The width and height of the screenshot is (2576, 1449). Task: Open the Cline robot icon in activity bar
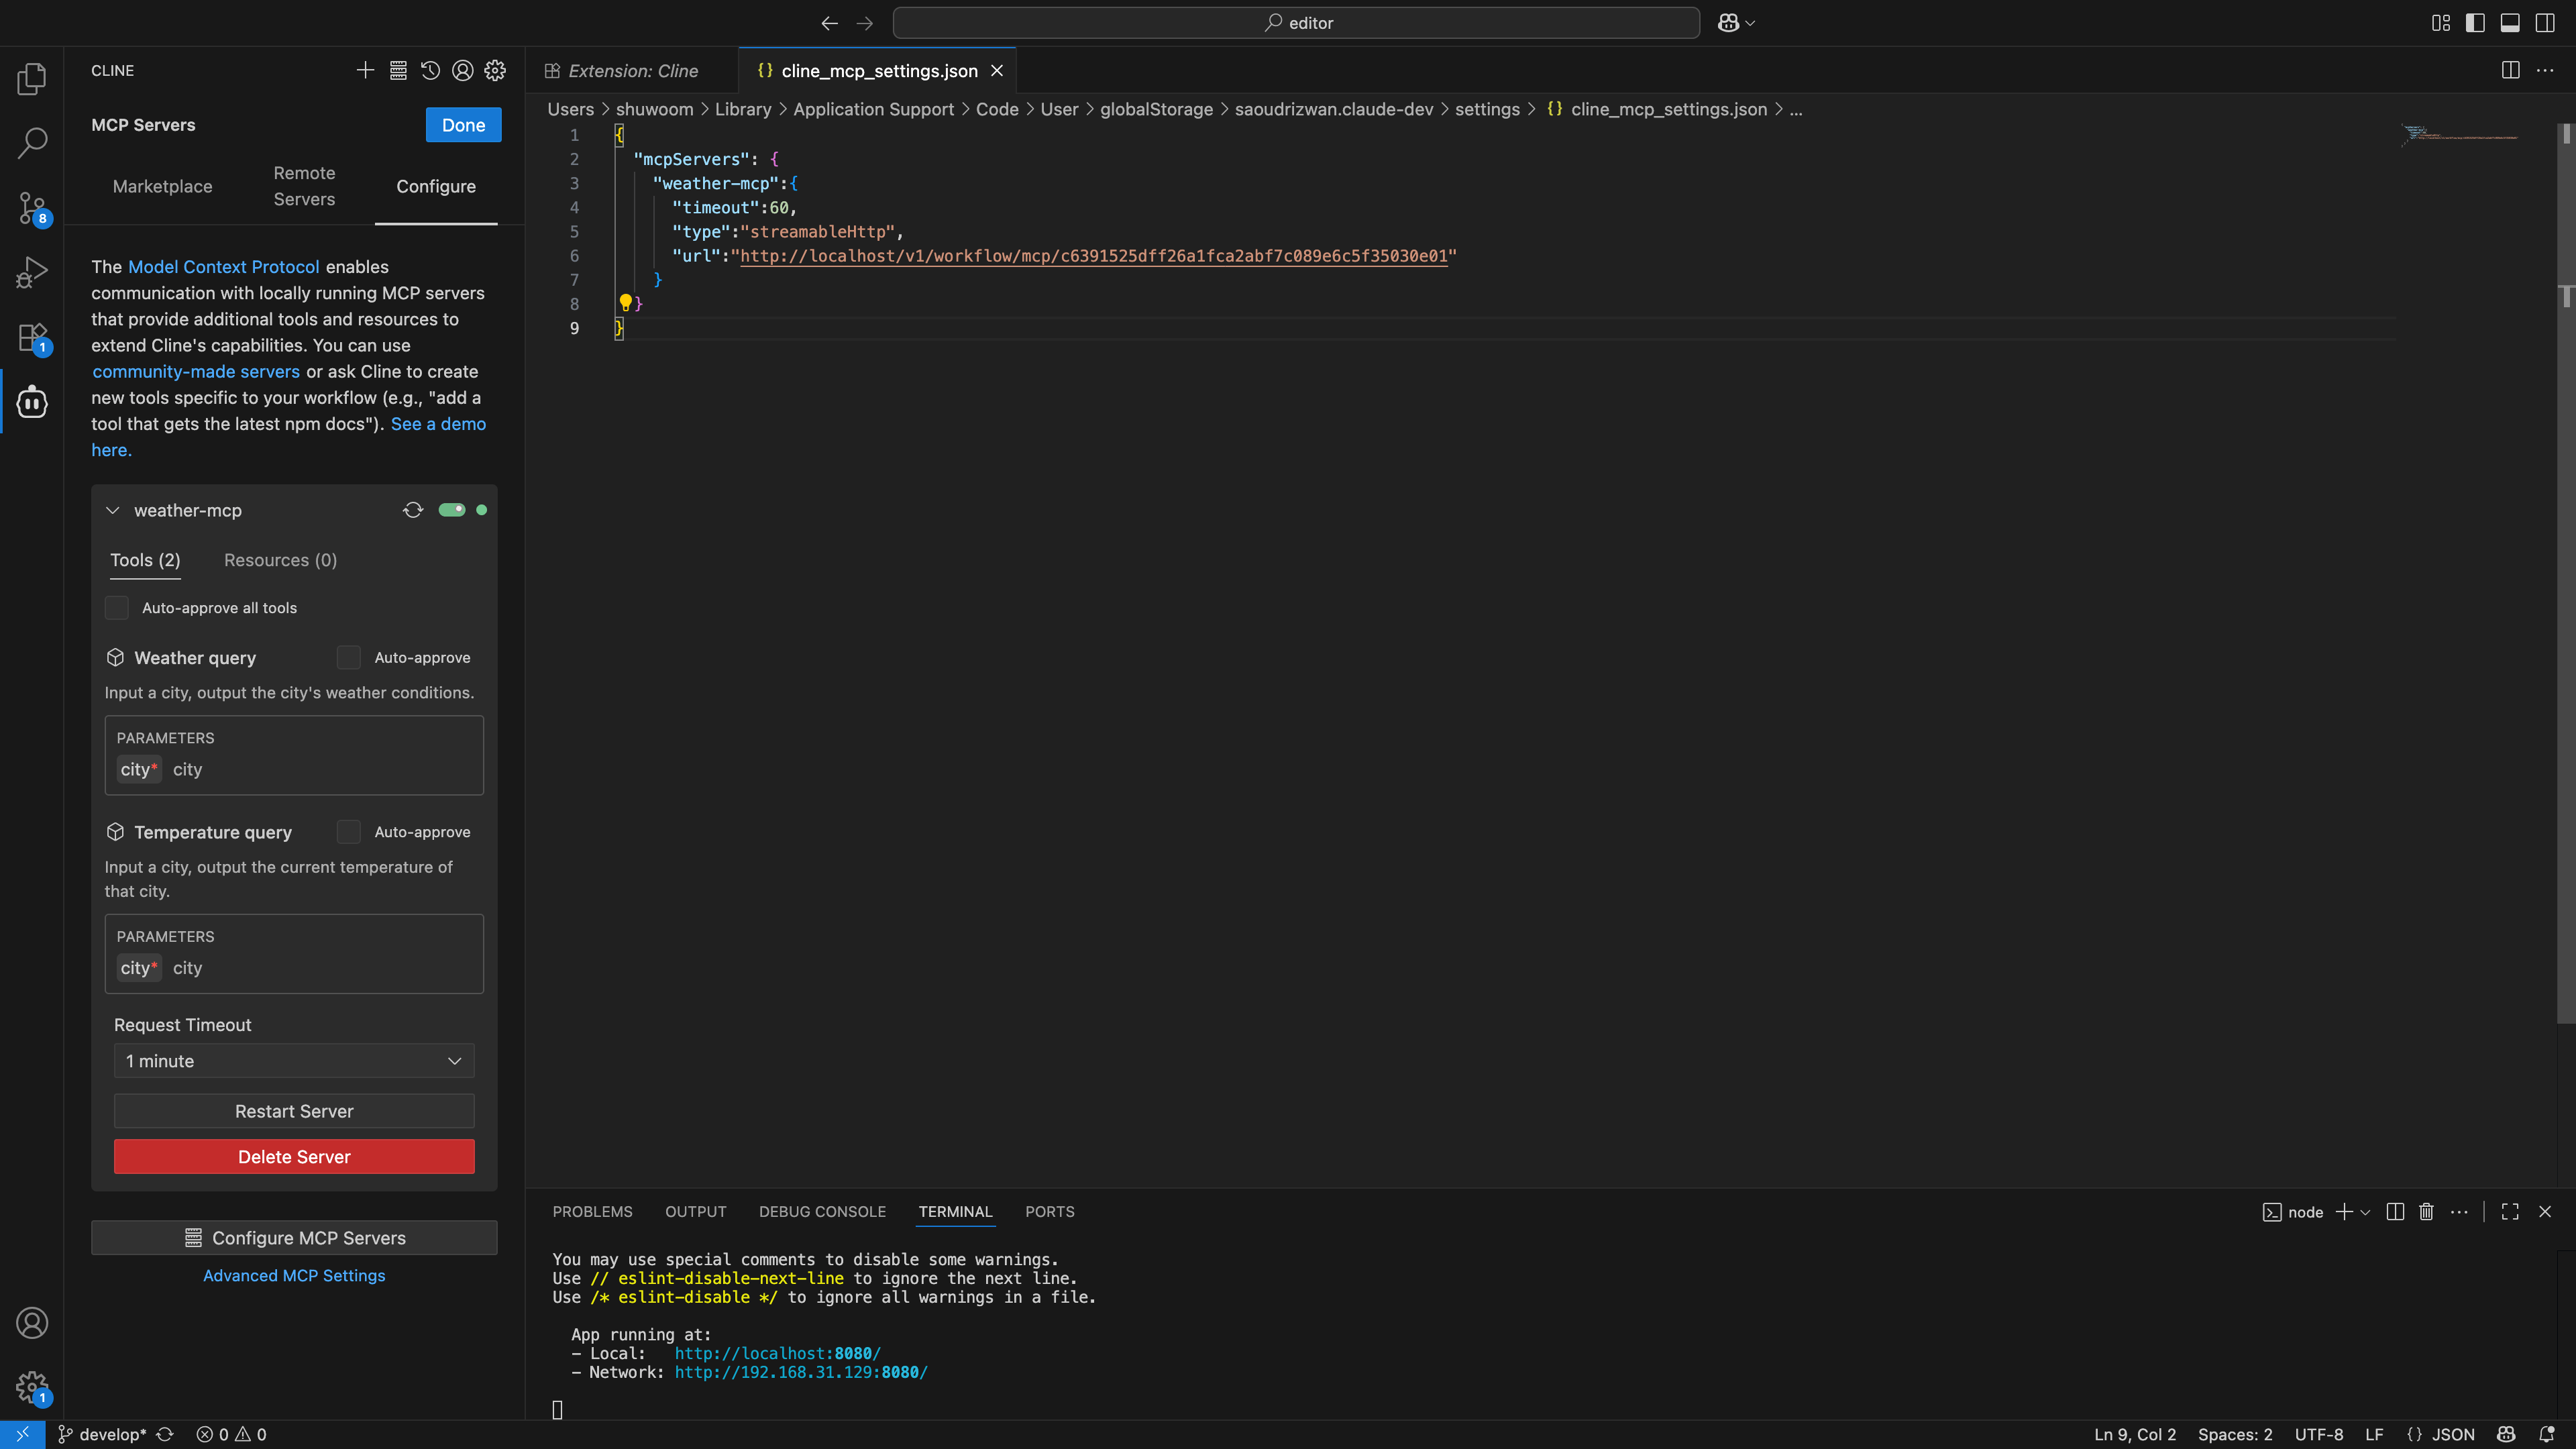(x=32, y=402)
